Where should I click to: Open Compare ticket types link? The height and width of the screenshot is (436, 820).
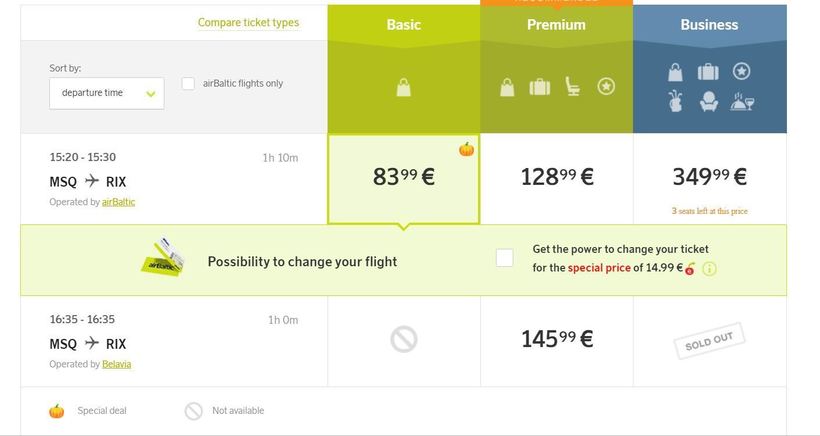click(x=248, y=23)
